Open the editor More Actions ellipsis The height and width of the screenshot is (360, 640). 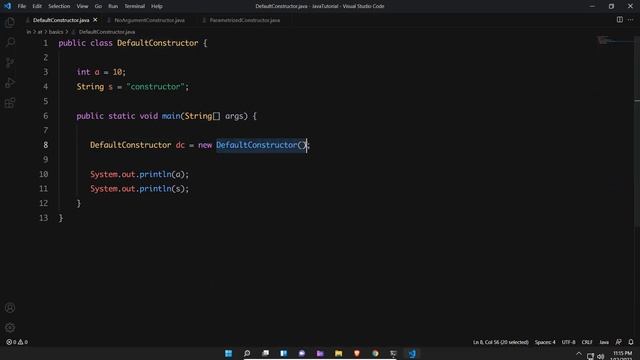[x=631, y=20]
